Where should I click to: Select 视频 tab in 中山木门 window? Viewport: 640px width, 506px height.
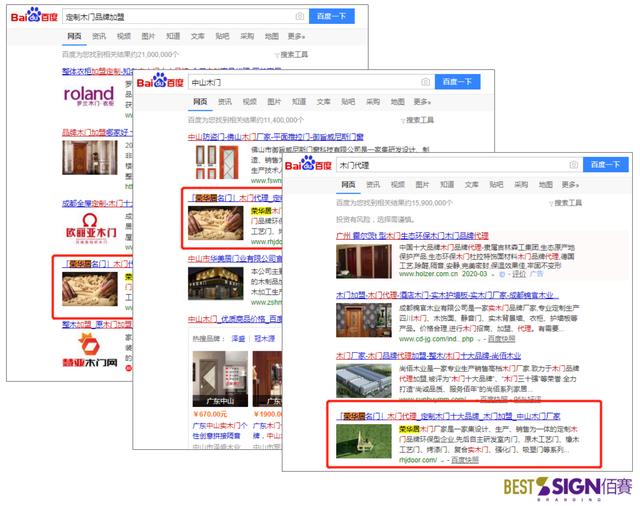pyautogui.click(x=249, y=102)
